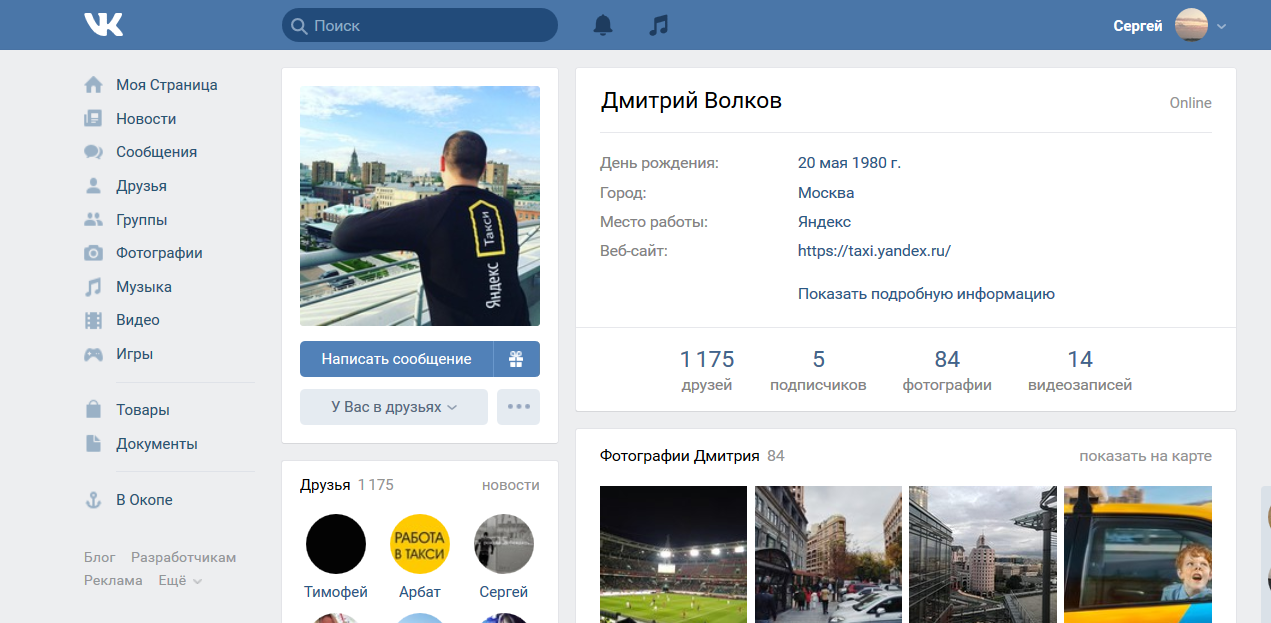The image size is (1271, 623).
Task: Open the 5 подписчиков counter
Action: (818, 371)
